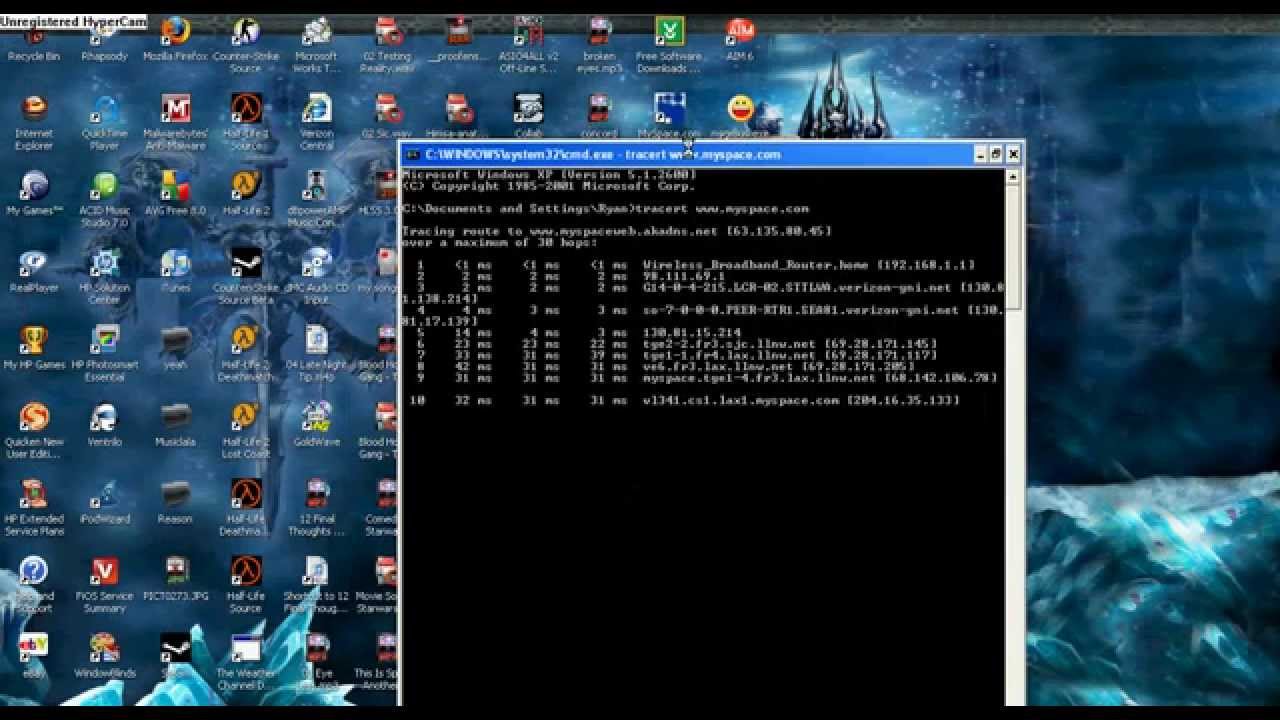
Task: Click hop 6 tge2-2.fr3.sjc.llnw.net line
Action: click(677, 344)
